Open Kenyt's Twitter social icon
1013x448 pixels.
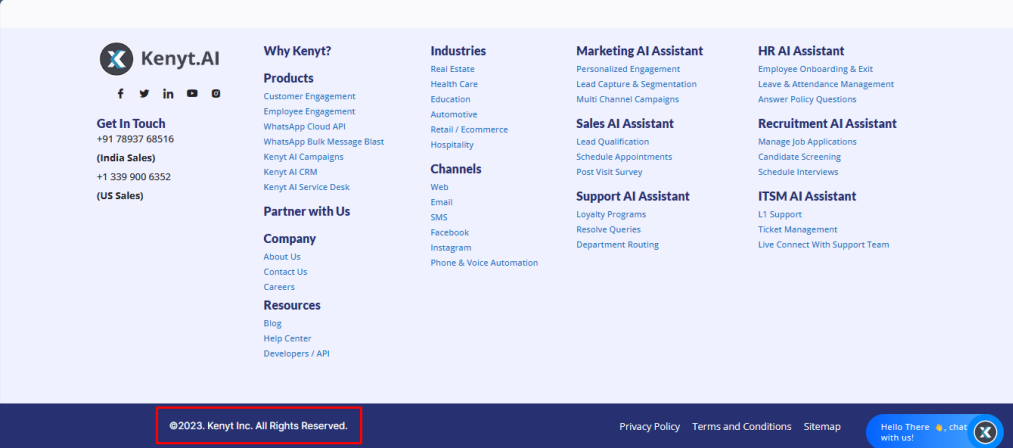144,94
